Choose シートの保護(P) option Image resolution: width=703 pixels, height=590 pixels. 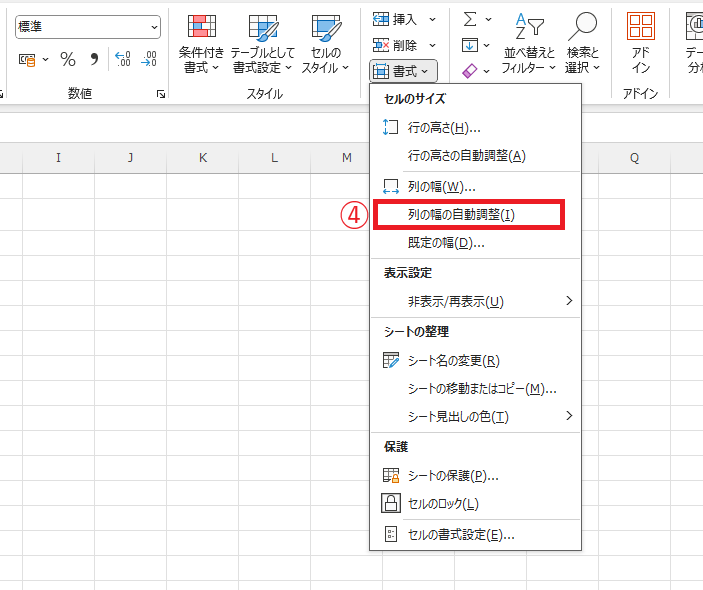point(475,475)
